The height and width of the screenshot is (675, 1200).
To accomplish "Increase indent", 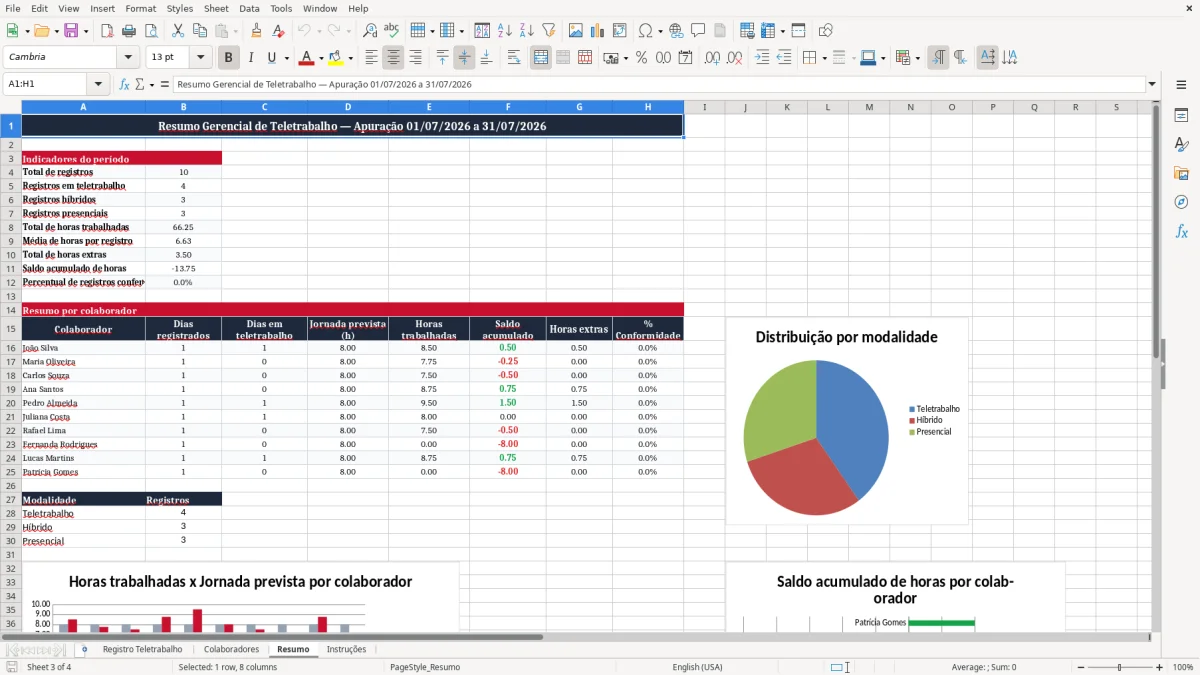I will (x=762, y=58).
